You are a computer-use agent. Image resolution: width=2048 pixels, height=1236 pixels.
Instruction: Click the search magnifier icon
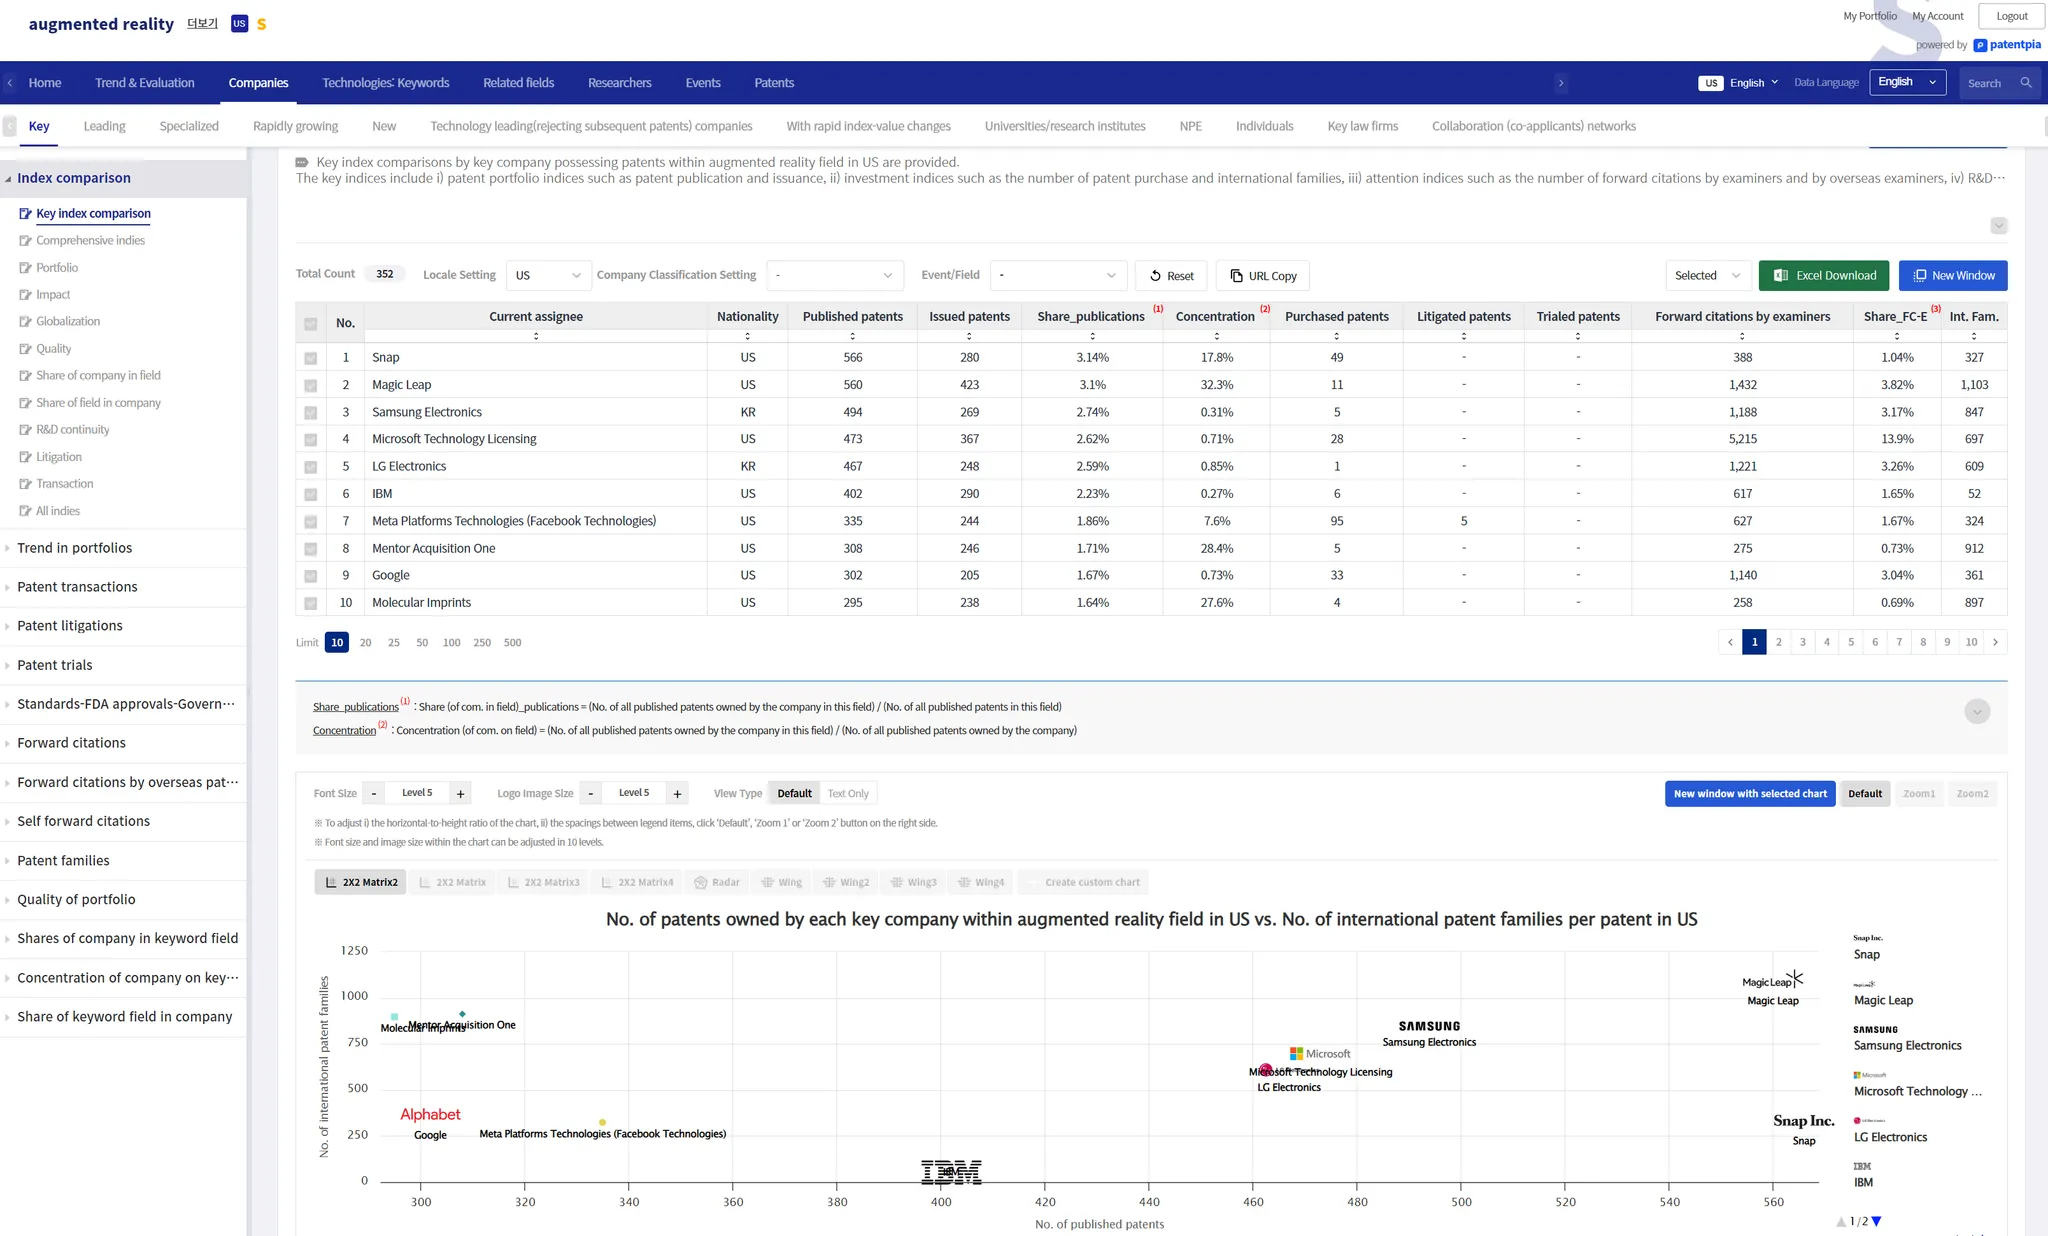click(2025, 83)
